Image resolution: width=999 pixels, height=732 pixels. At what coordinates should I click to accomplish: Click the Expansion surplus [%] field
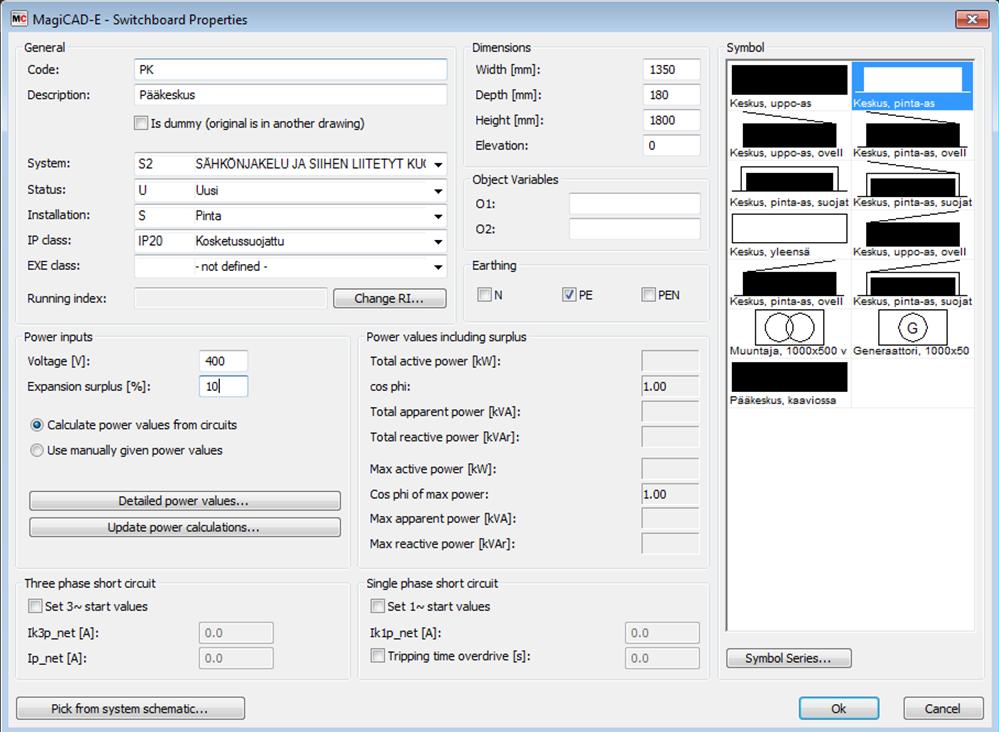click(223, 386)
